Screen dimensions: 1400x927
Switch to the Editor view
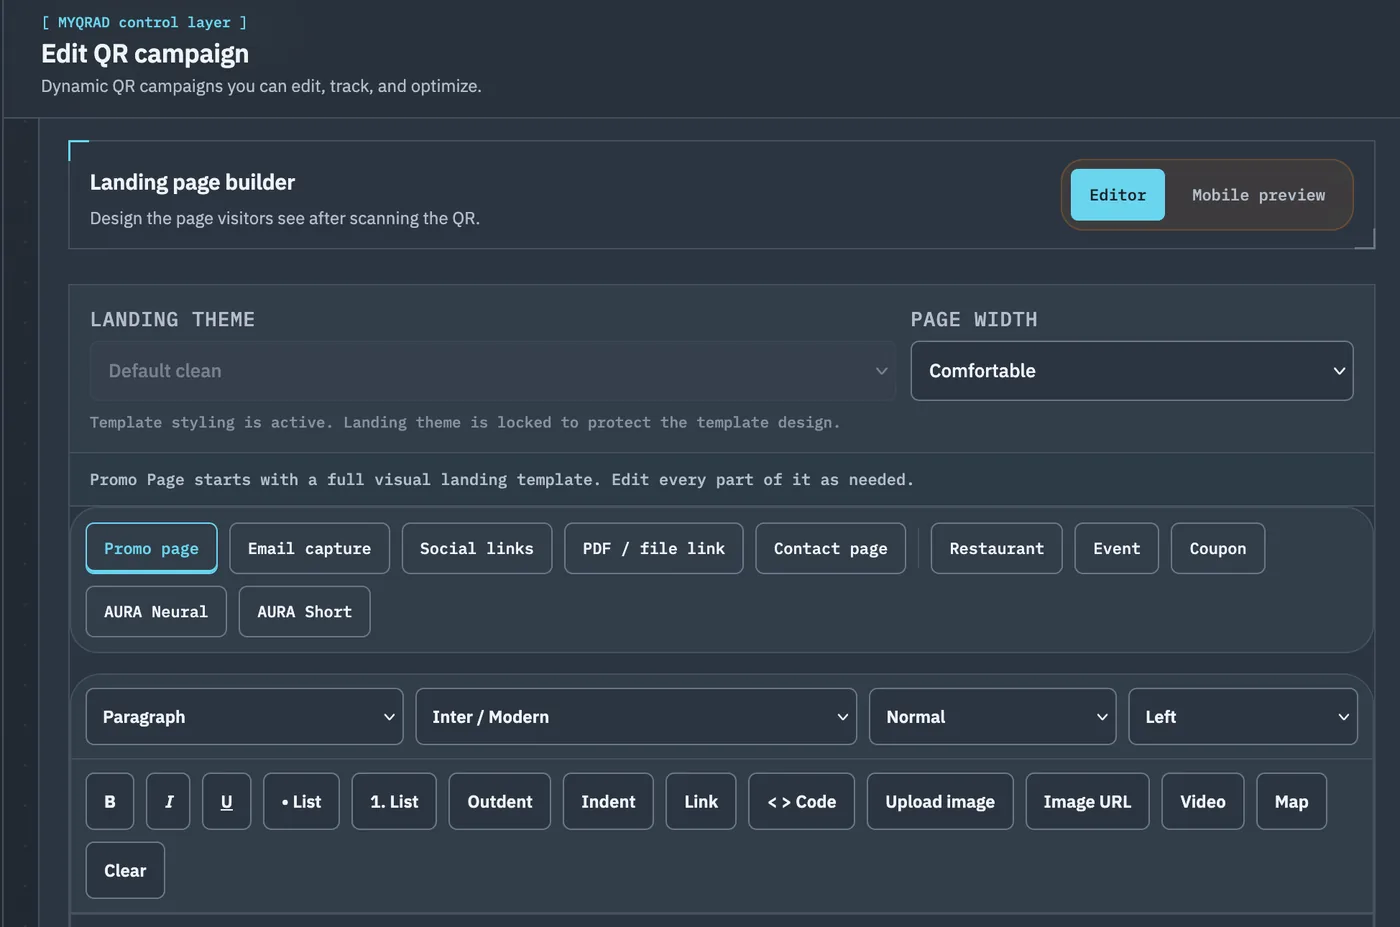(1117, 195)
